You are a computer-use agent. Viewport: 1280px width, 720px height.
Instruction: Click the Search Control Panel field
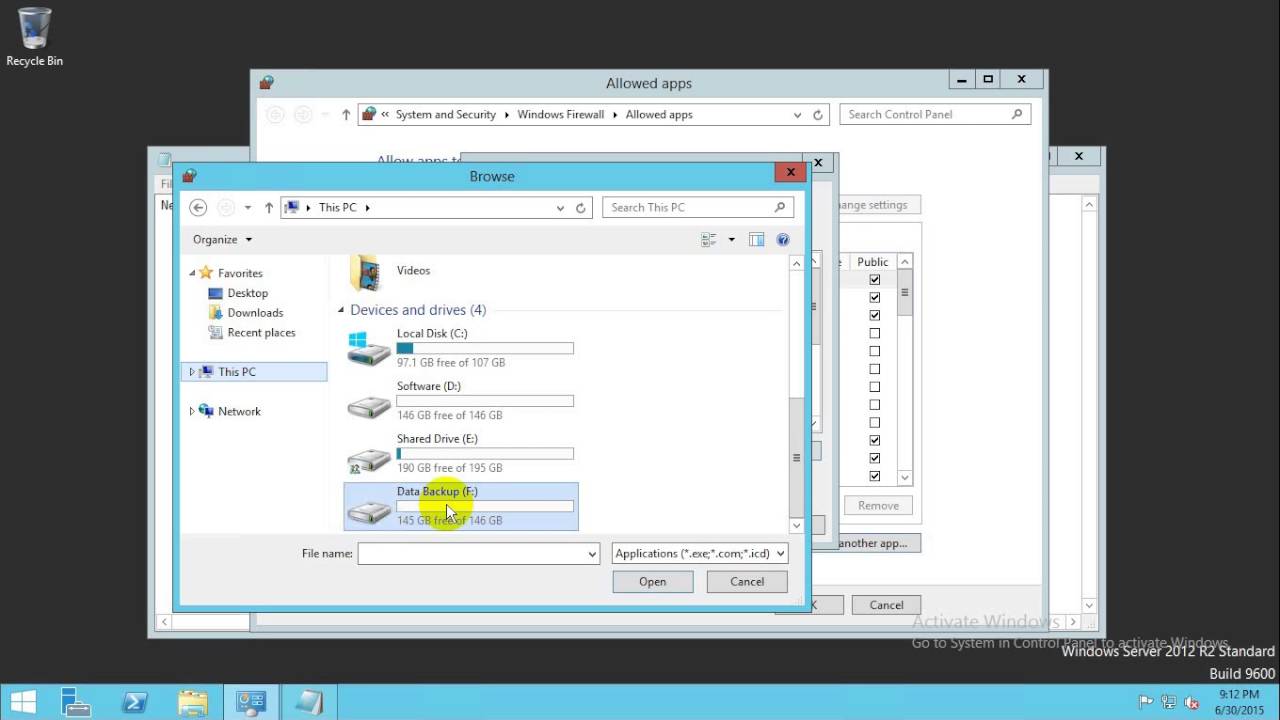[935, 114]
